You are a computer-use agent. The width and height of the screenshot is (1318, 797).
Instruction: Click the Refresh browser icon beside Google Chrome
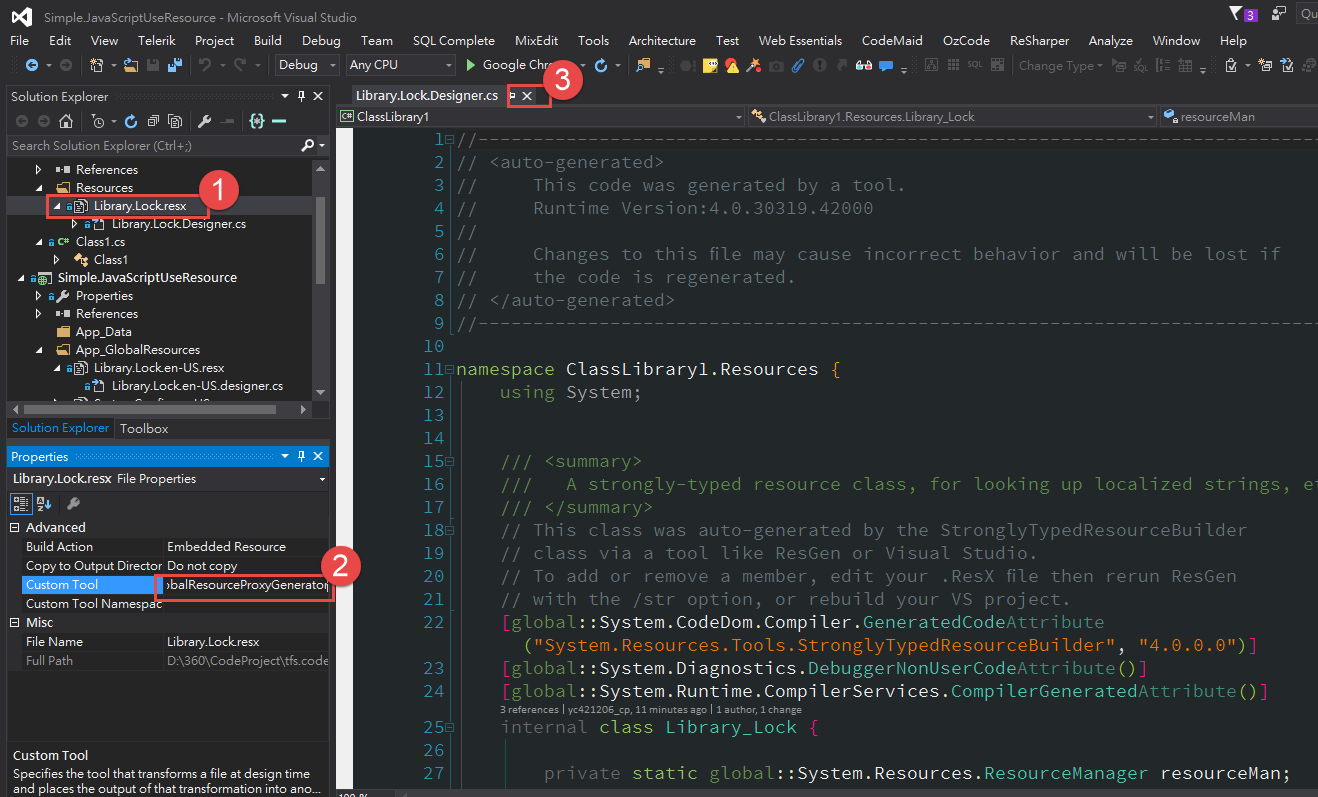point(601,65)
